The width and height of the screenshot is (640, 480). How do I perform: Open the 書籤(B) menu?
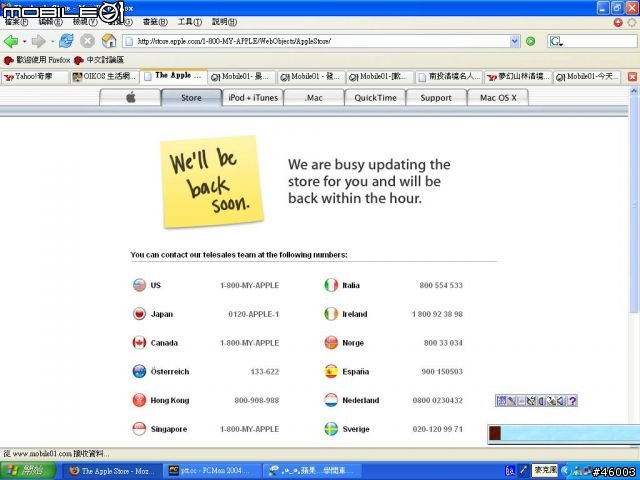pos(155,22)
